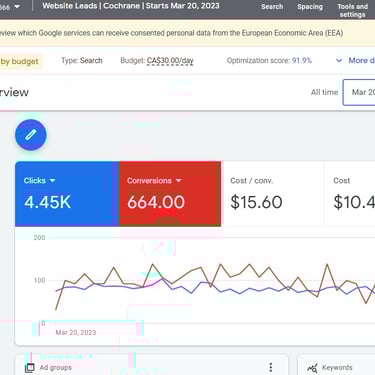The height and width of the screenshot is (375, 375).
Task: Open Tools and settings menu
Action: click(352, 10)
